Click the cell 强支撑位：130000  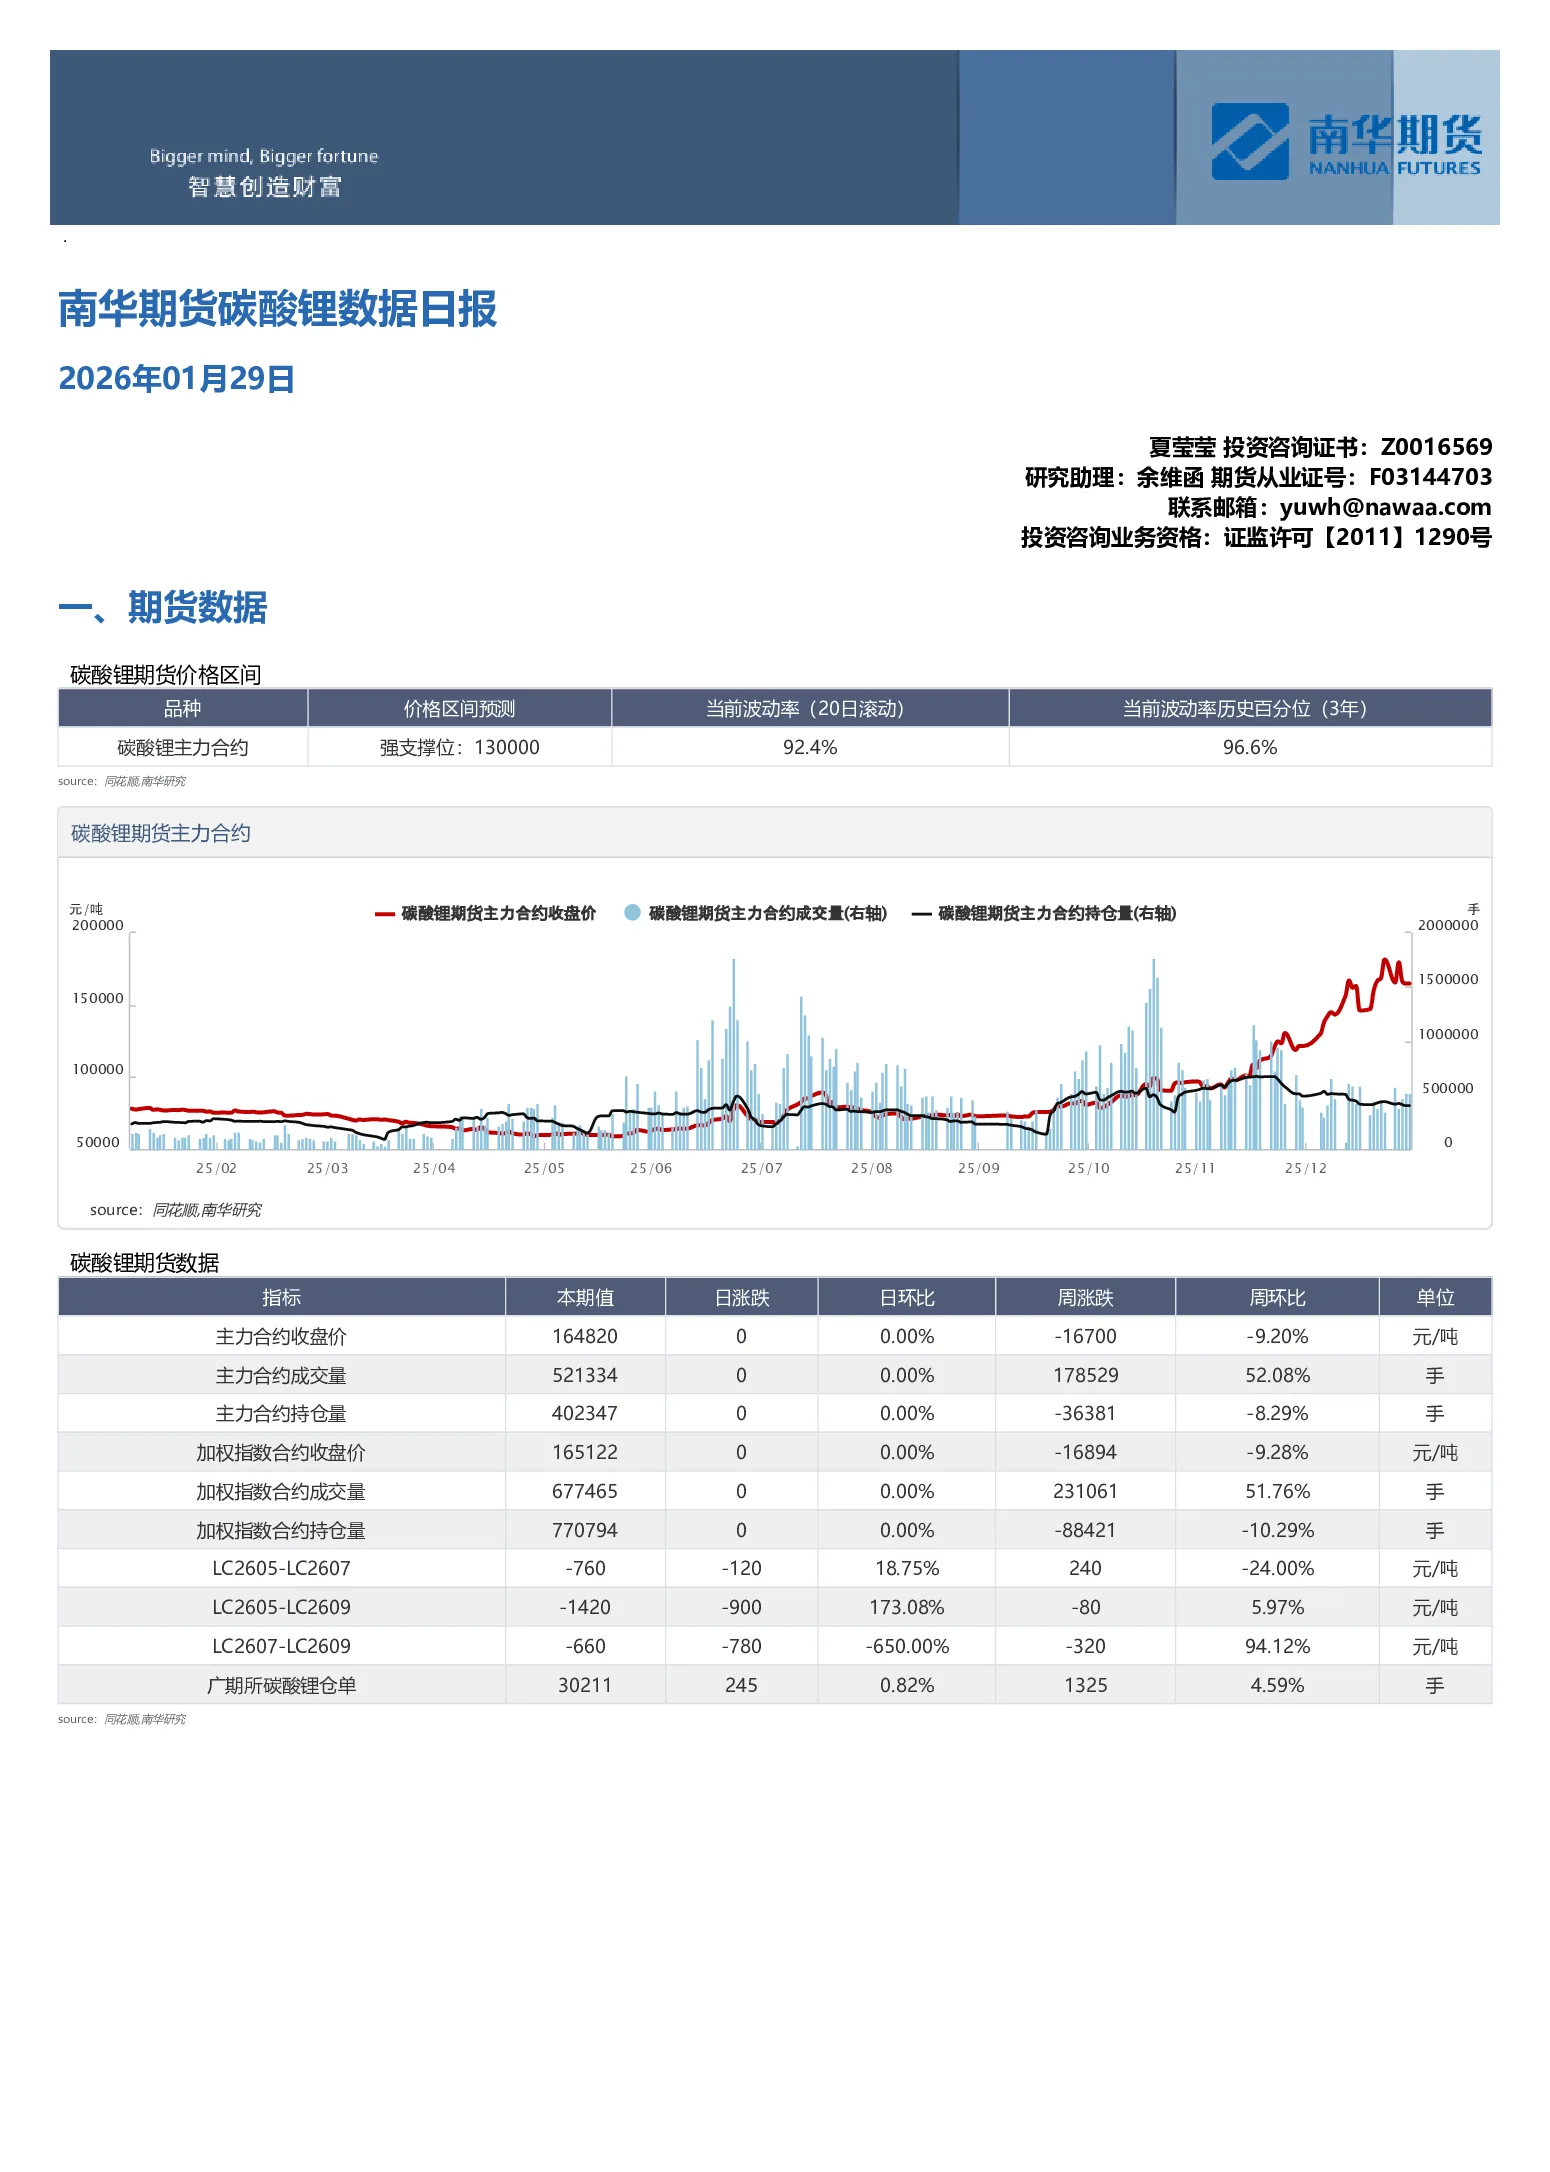[x=460, y=748]
